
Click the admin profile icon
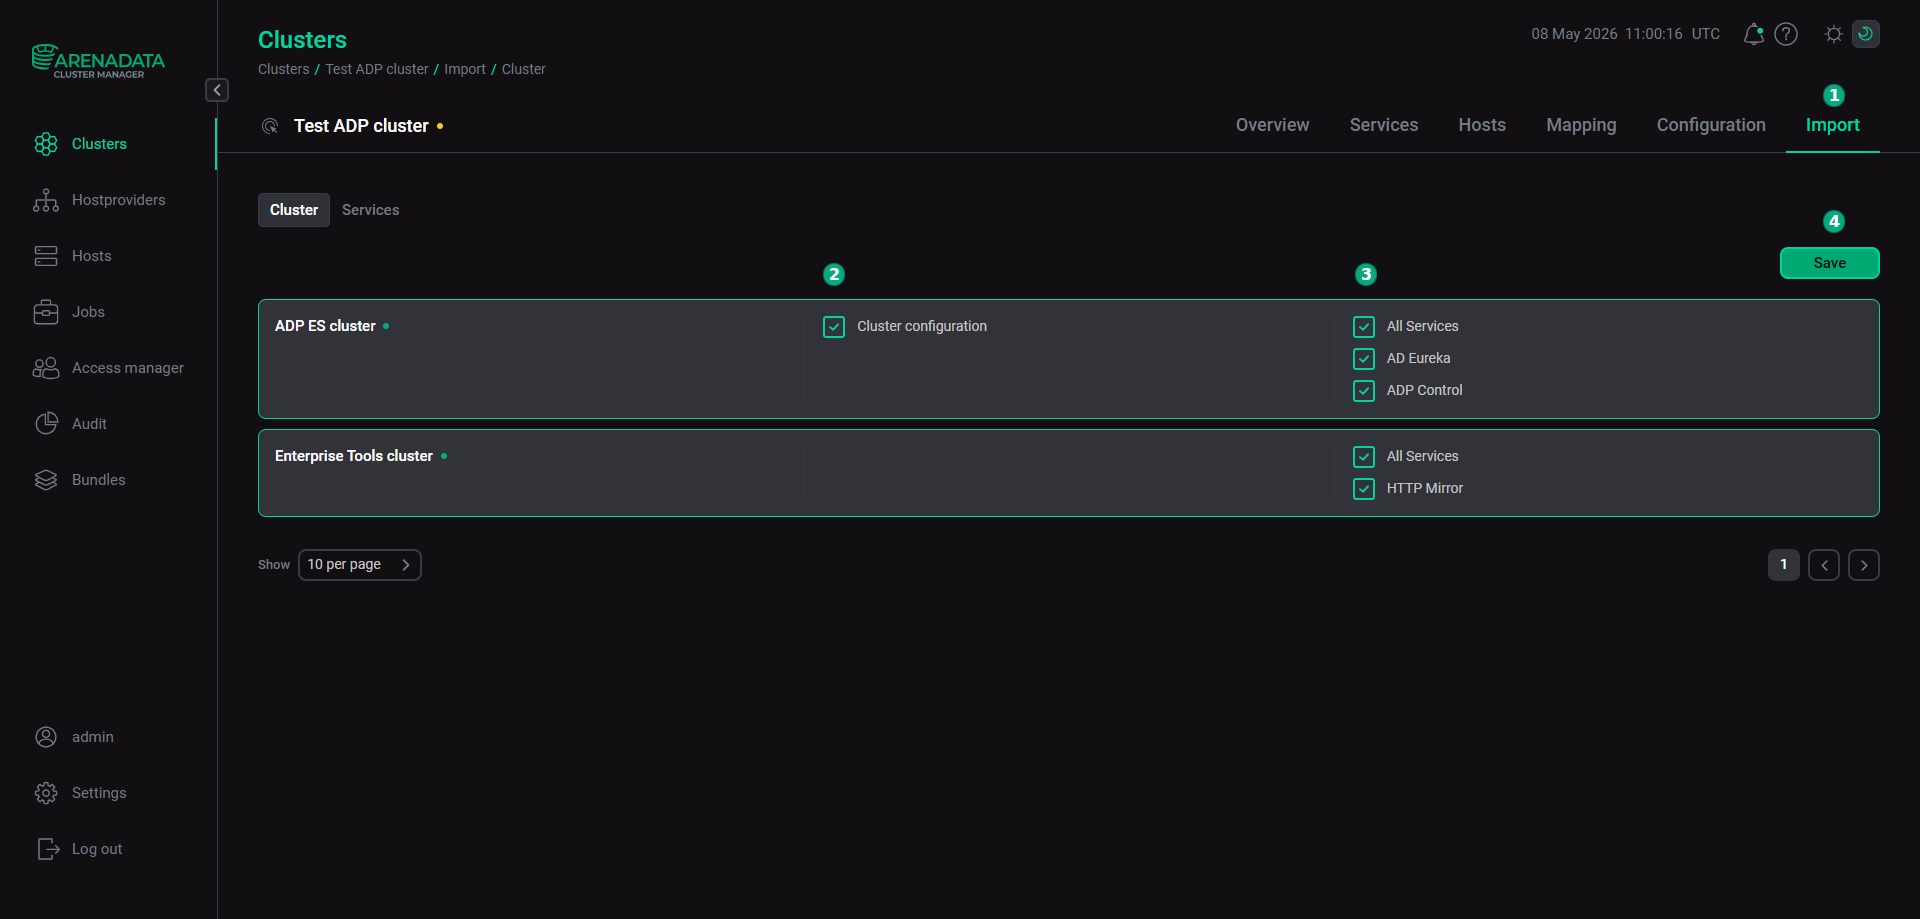(x=46, y=737)
